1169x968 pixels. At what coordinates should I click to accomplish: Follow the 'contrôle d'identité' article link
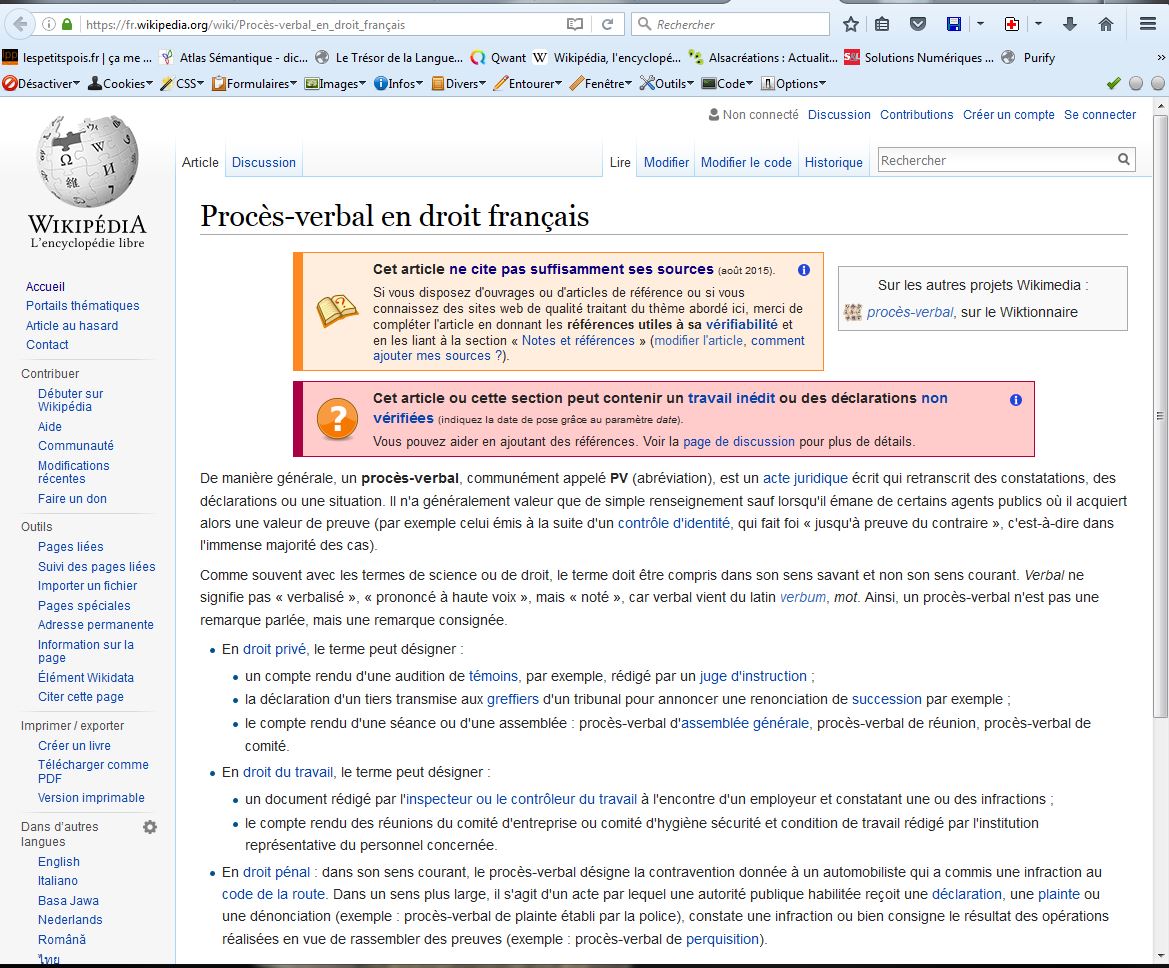tap(673, 523)
